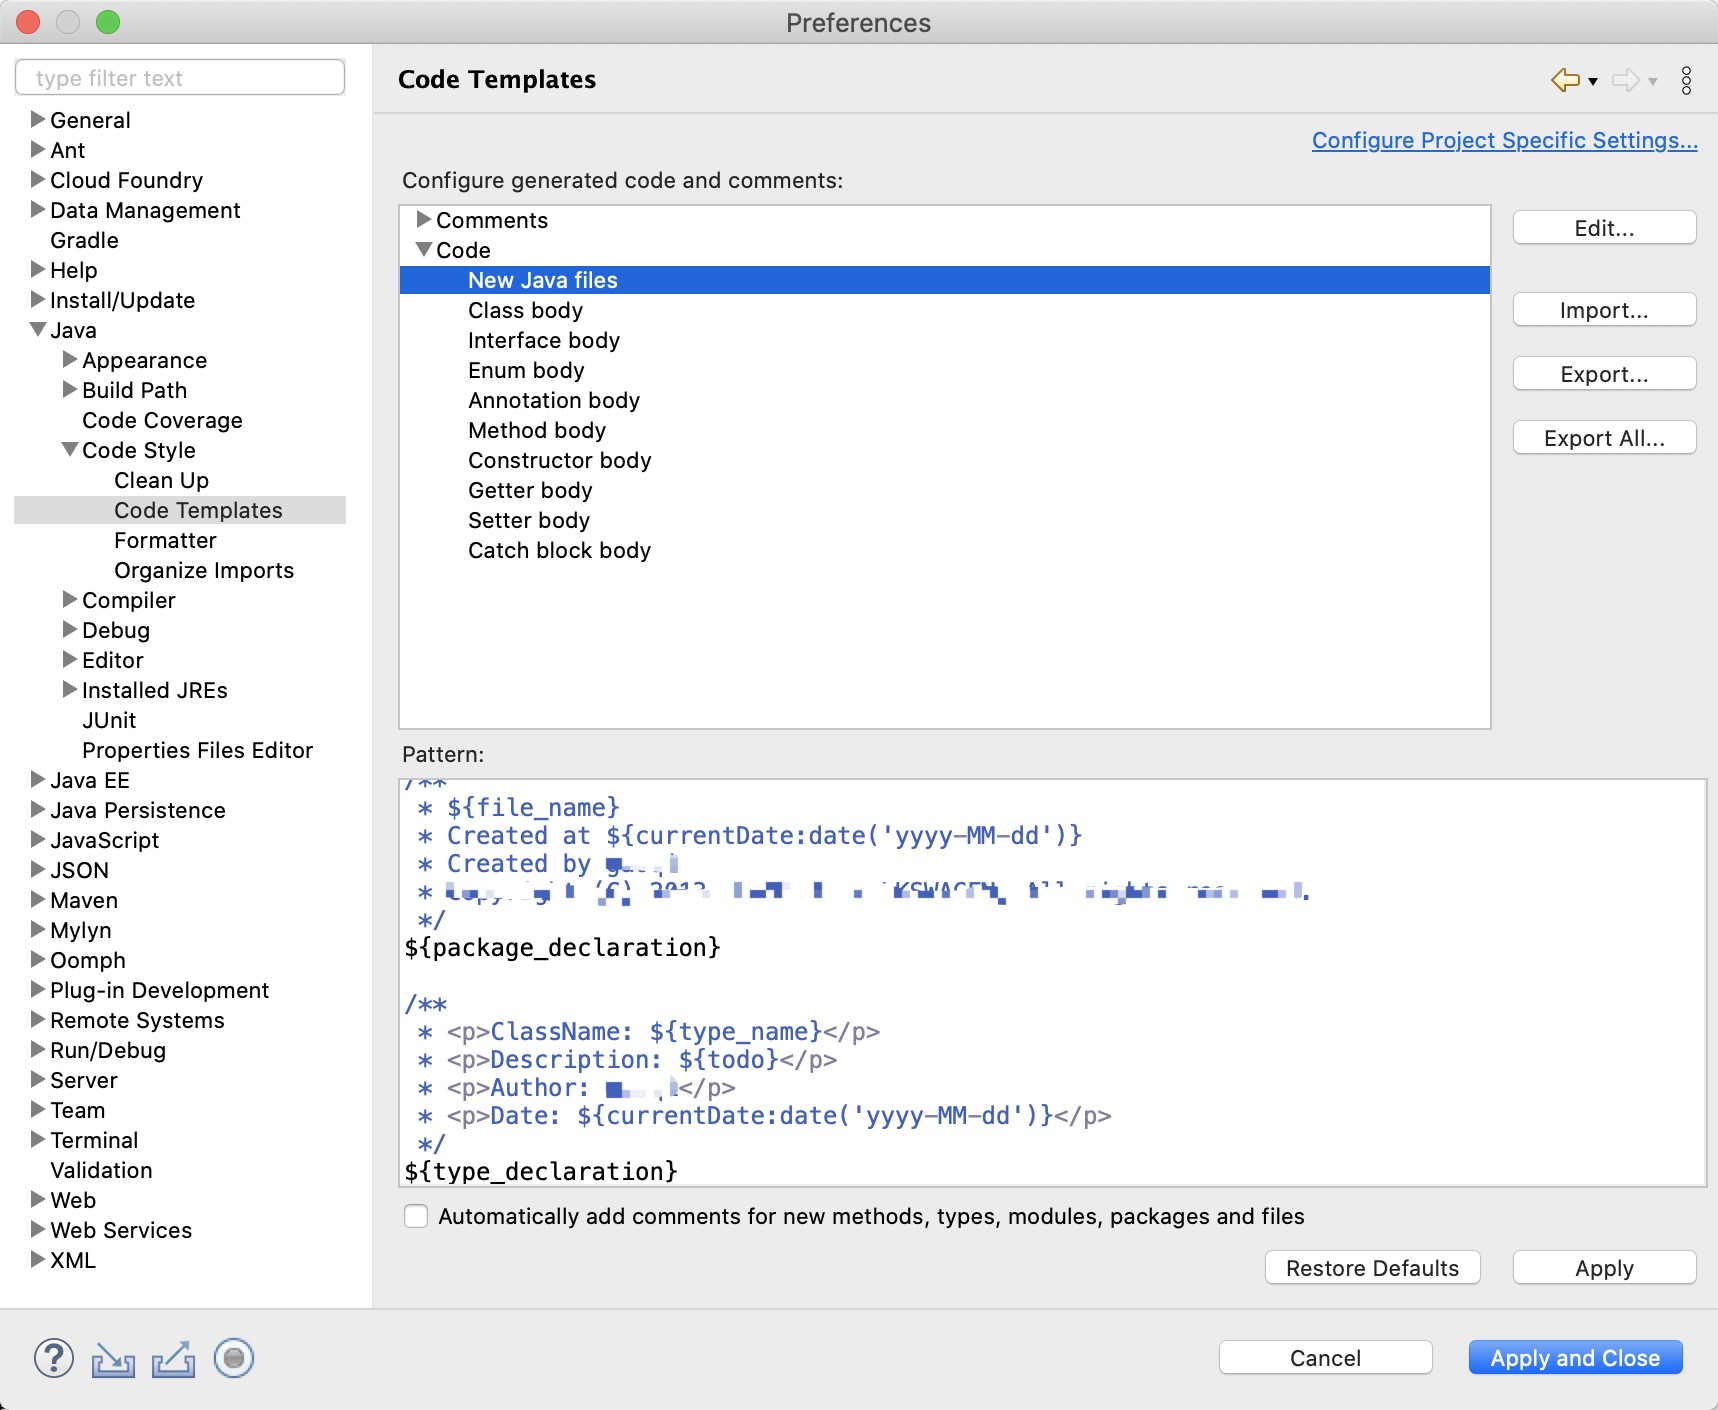
Task: Expand the Editor node under Java
Action: tap(70, 659)
